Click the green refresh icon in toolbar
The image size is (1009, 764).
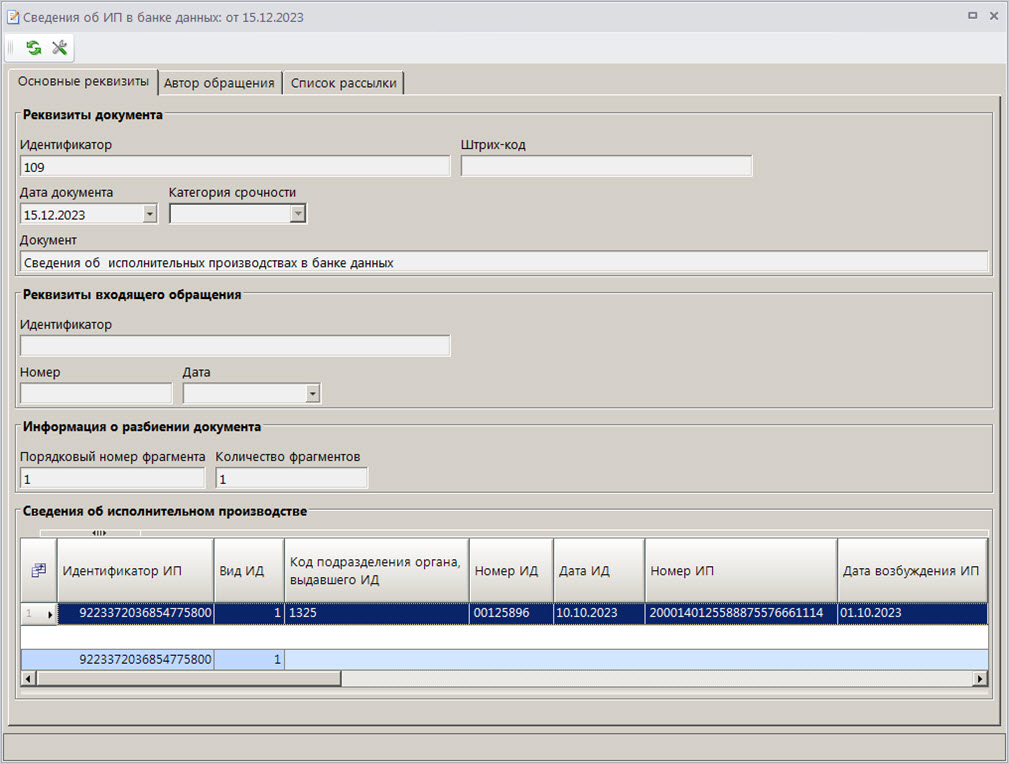34,48
